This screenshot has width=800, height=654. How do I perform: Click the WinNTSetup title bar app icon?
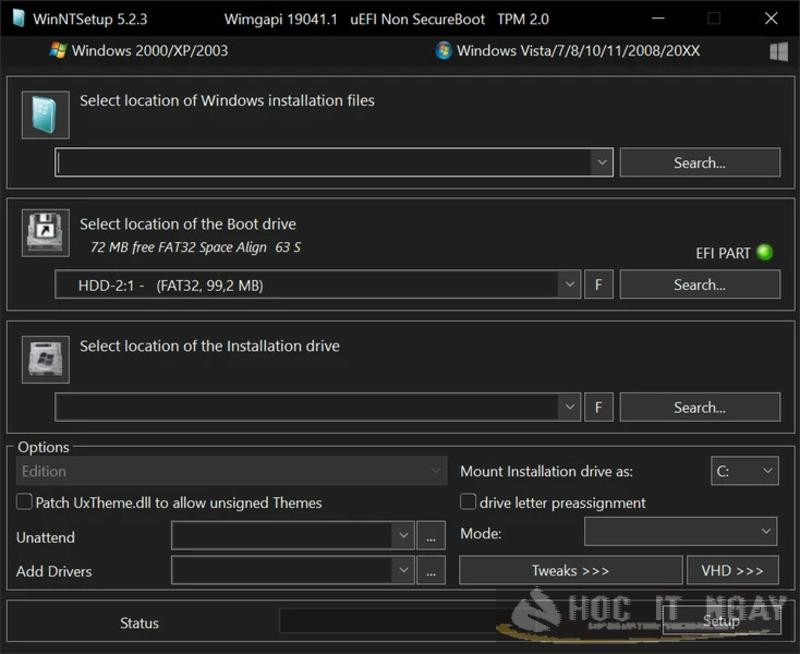click(x=18, y=19)
